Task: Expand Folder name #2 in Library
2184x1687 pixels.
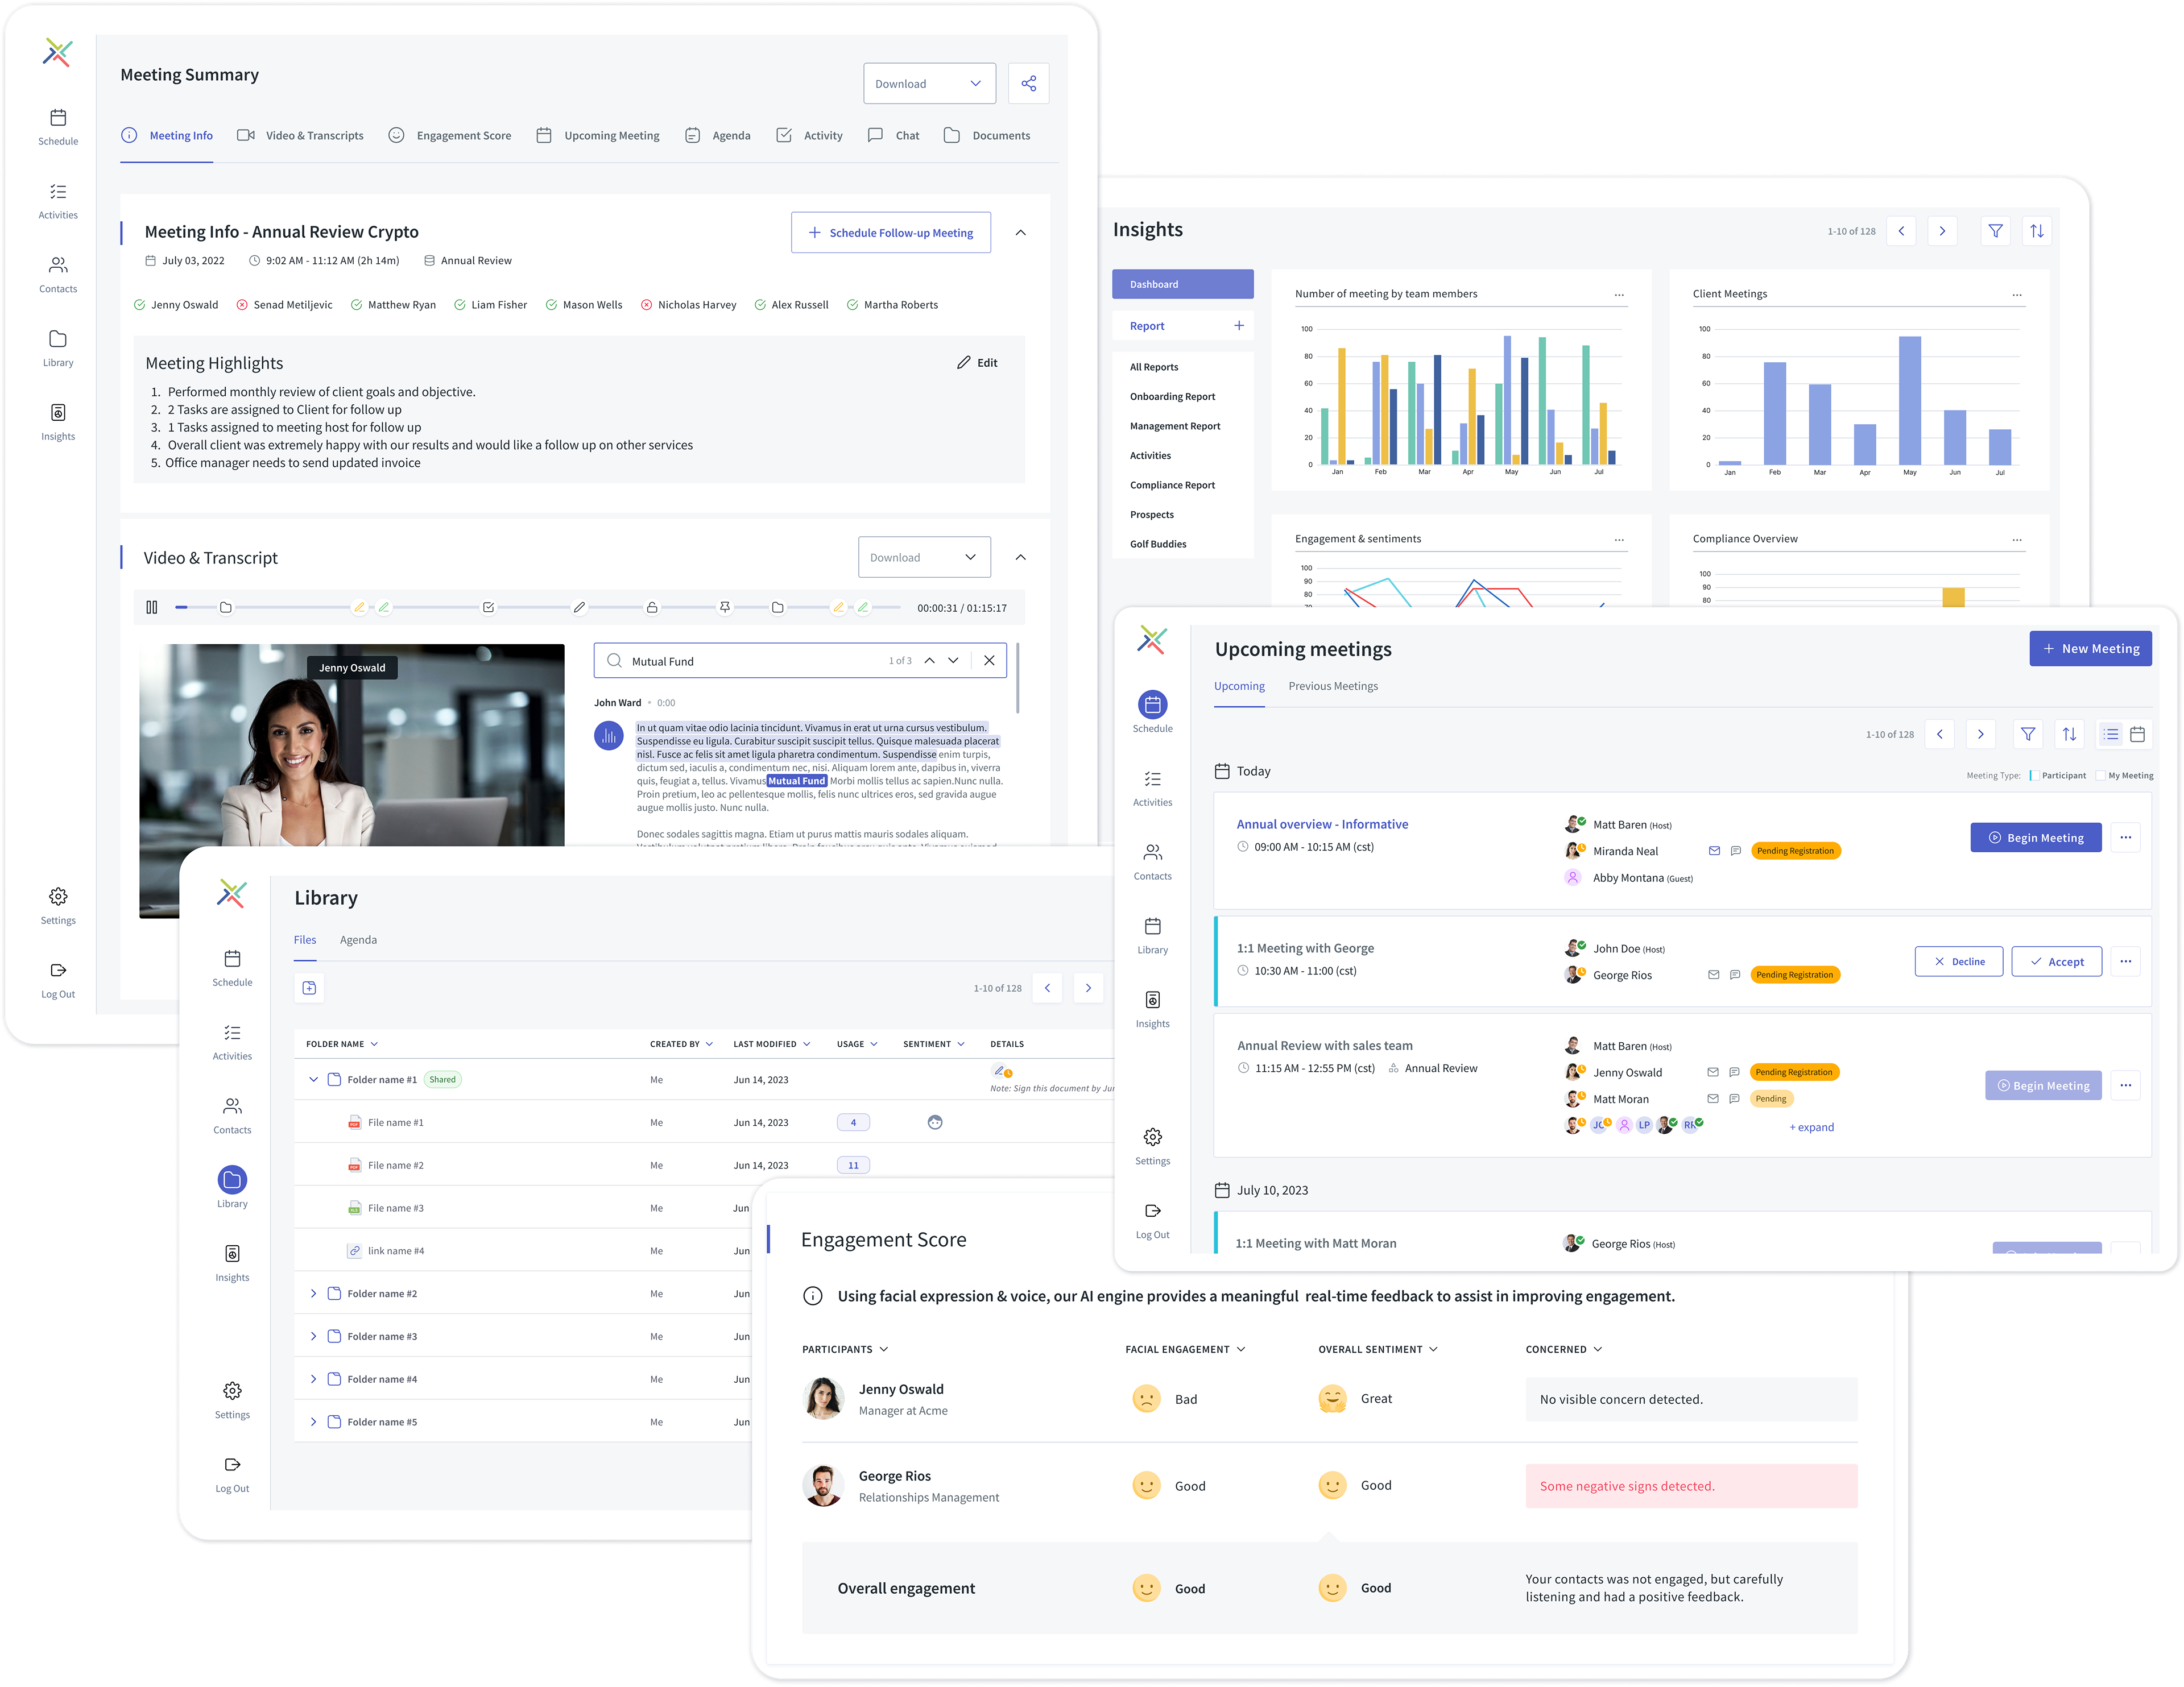Action: tap(313, 1294)
